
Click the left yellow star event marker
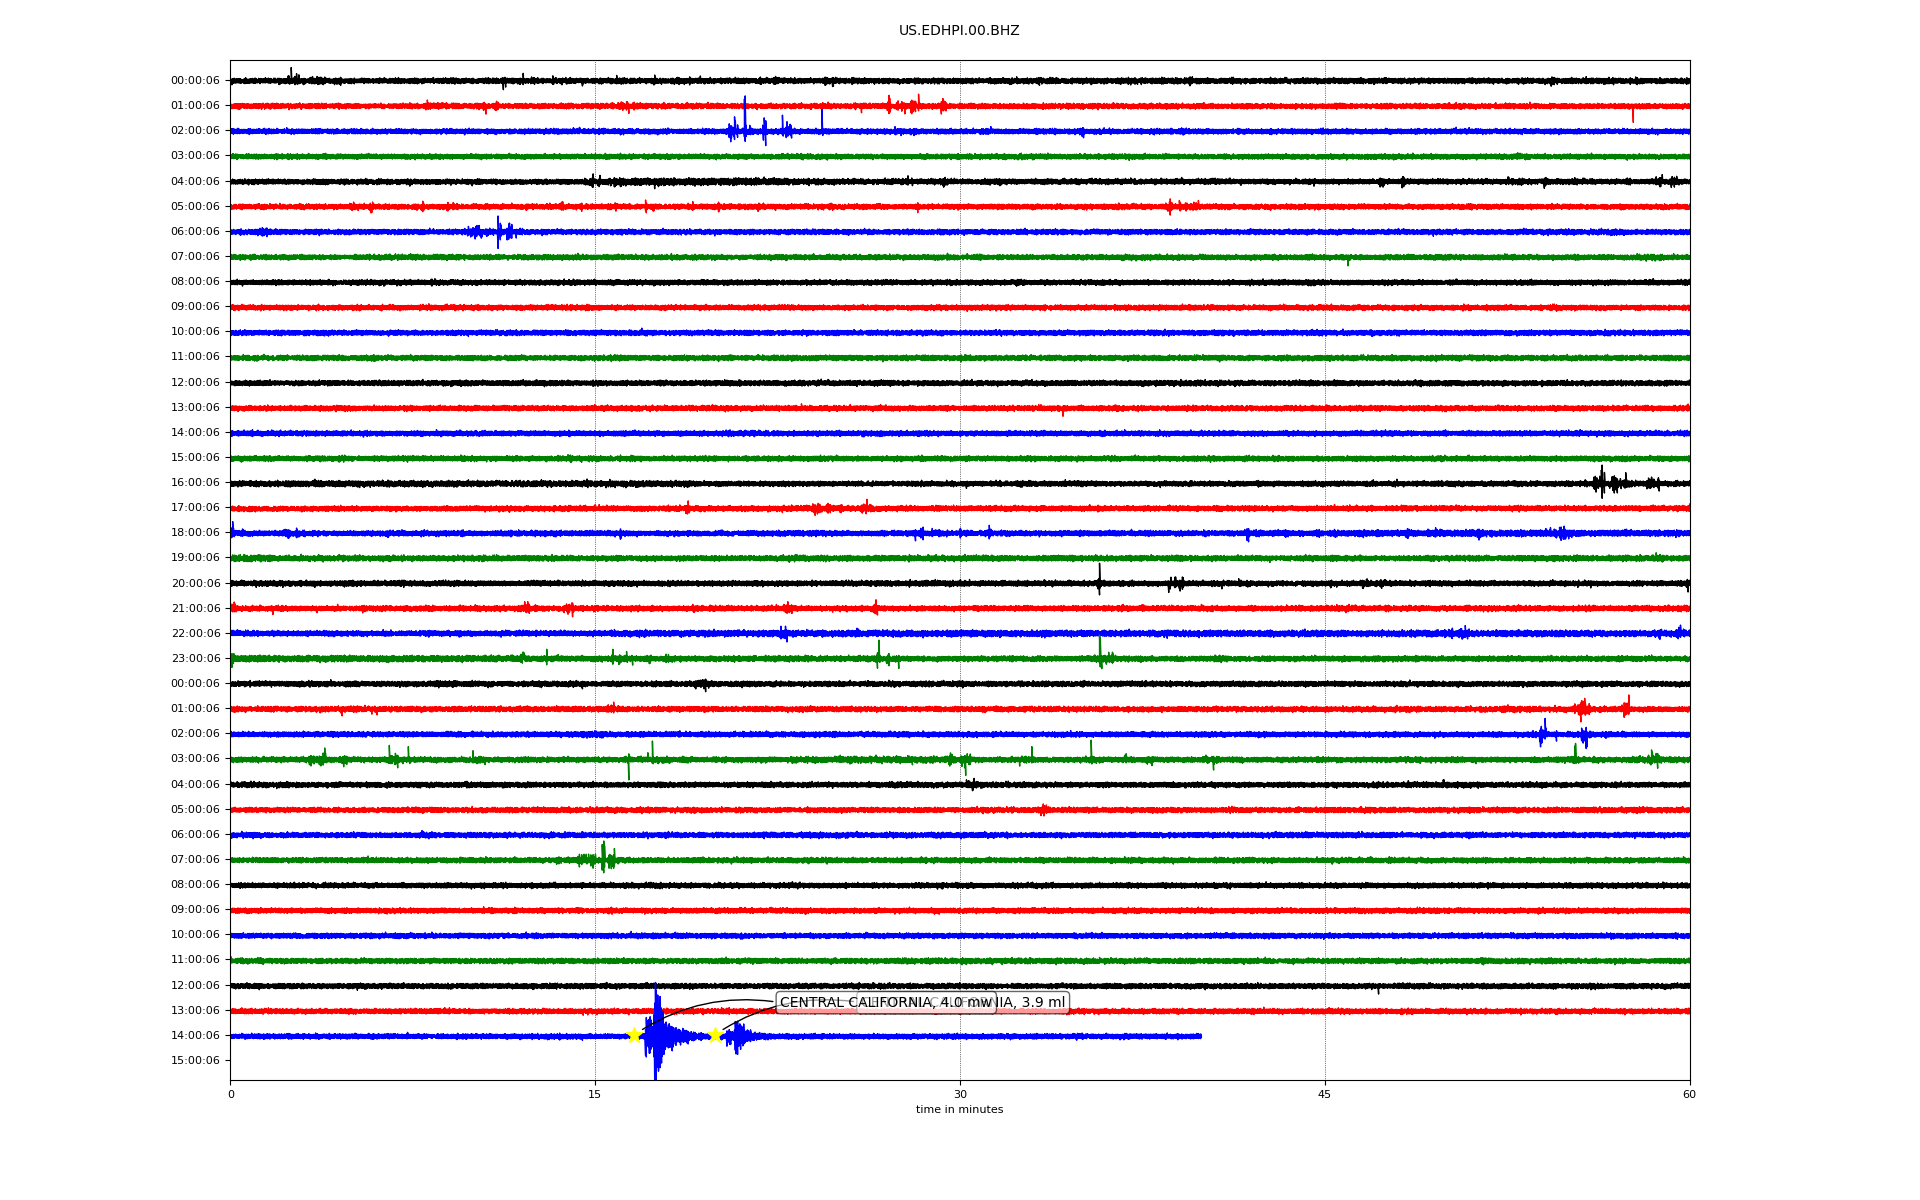pyautogui.click(x=634, y=1035)
